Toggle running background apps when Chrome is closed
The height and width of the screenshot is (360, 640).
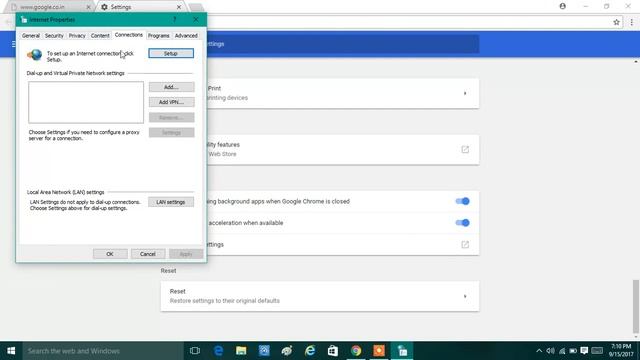pyautogui.click(x=462, y=201)
